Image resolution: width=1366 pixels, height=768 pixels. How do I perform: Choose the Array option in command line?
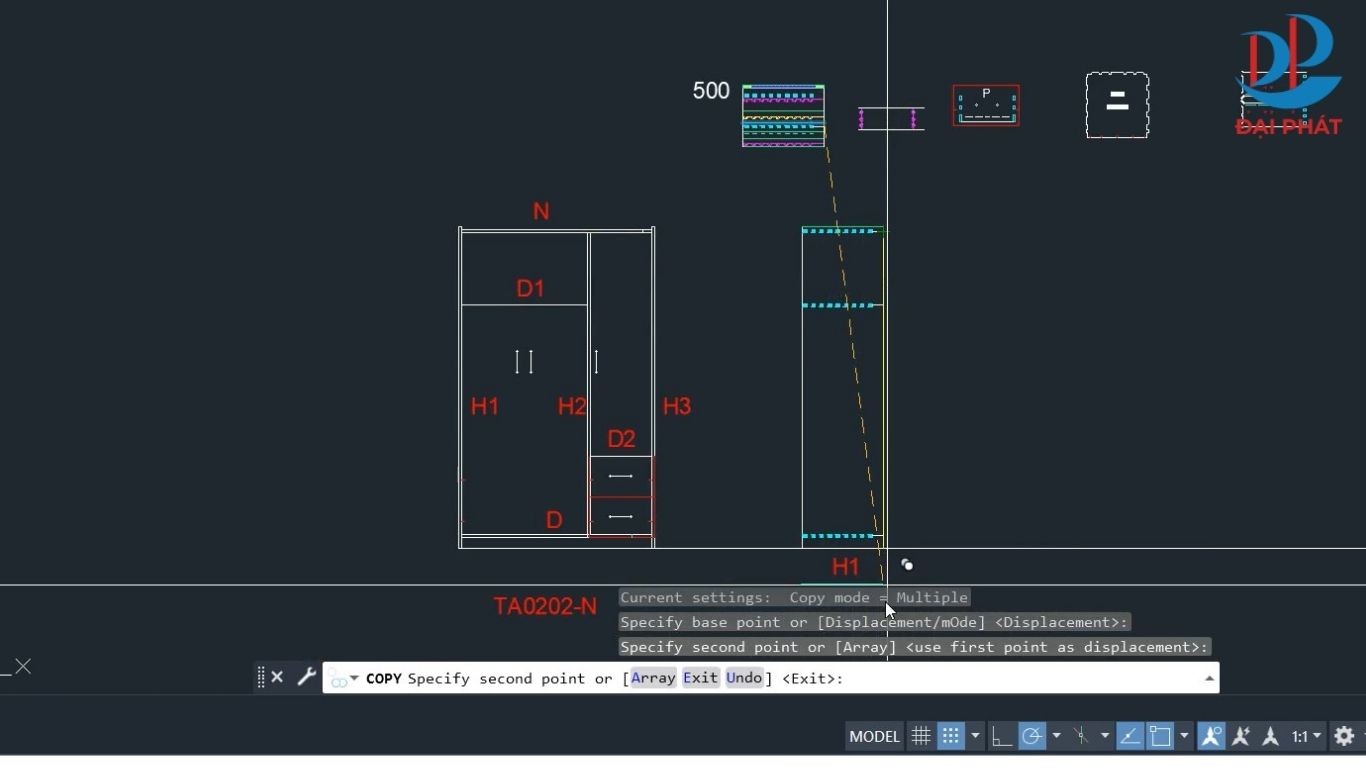[653, 678]
